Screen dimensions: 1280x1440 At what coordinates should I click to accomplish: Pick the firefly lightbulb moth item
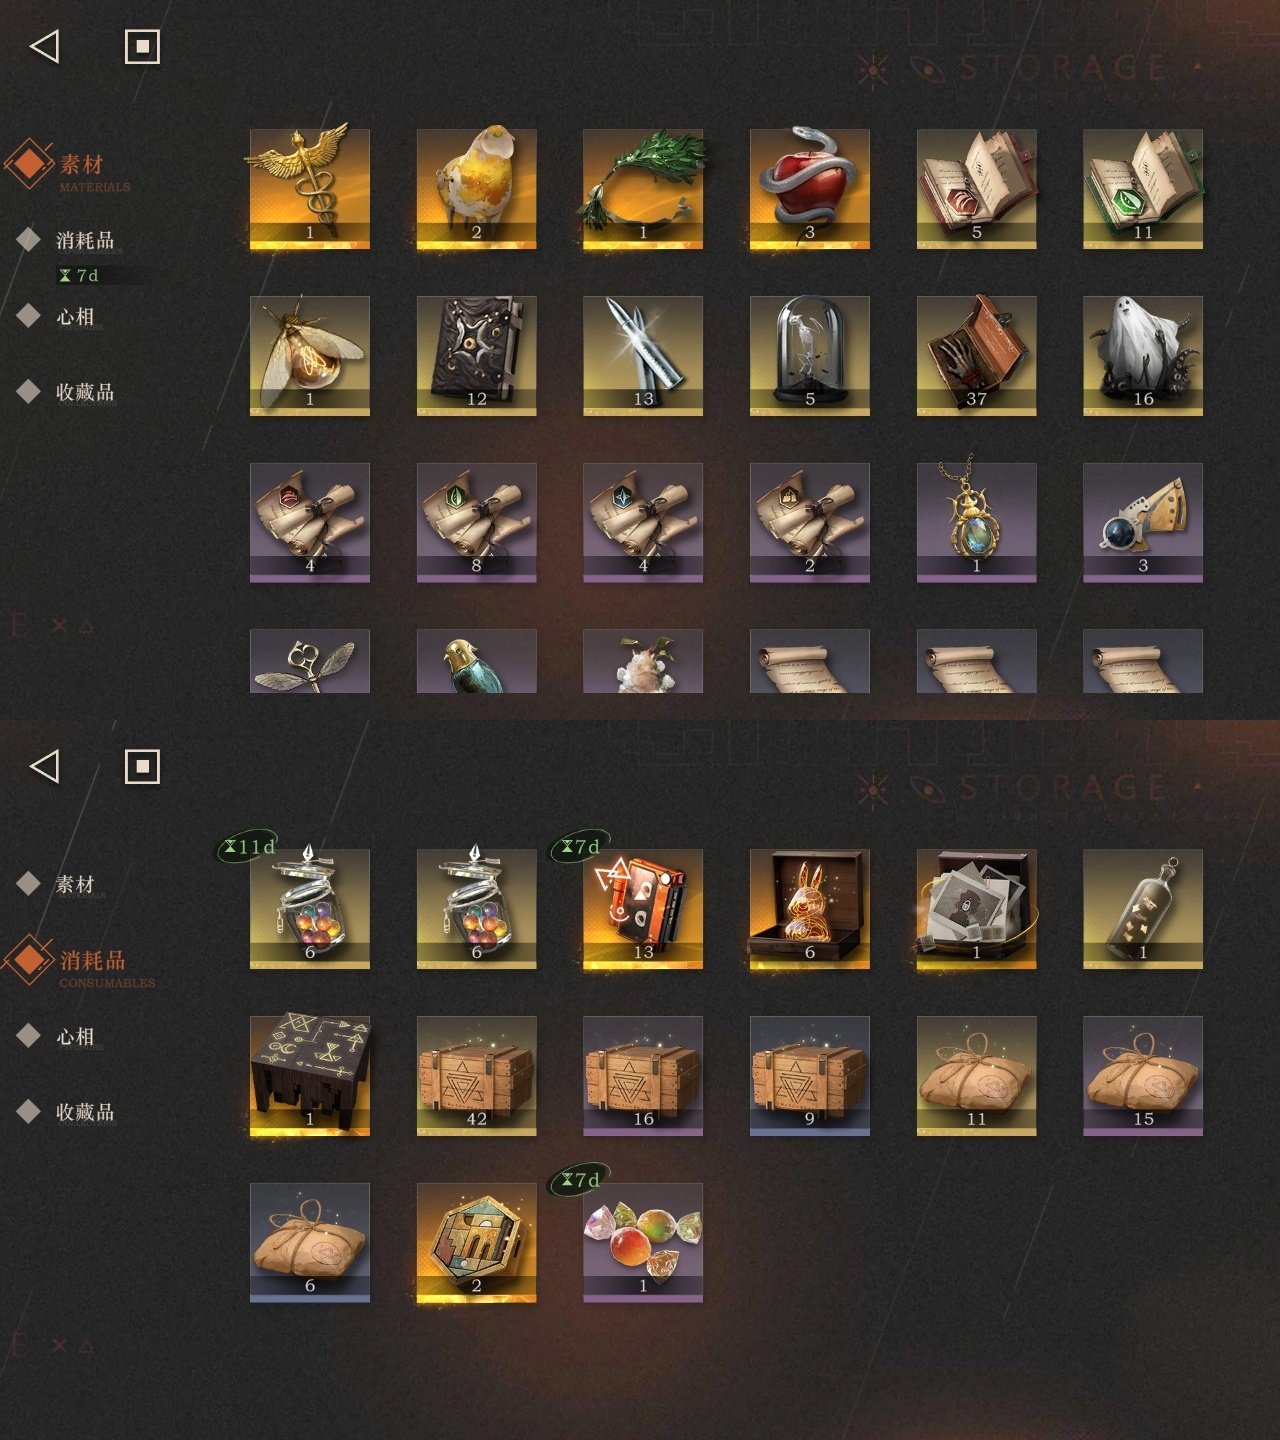coord(309,355)
